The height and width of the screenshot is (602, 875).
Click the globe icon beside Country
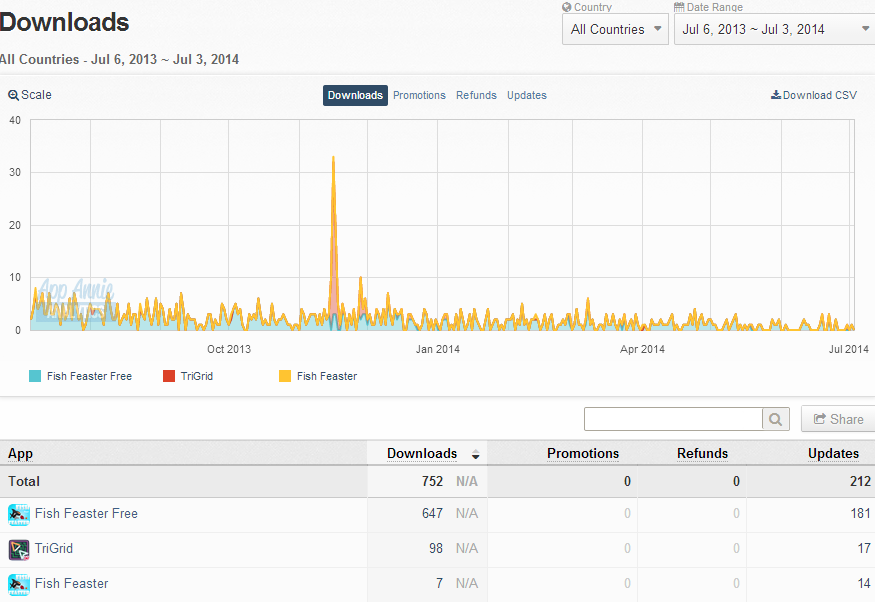pos(567,7)
